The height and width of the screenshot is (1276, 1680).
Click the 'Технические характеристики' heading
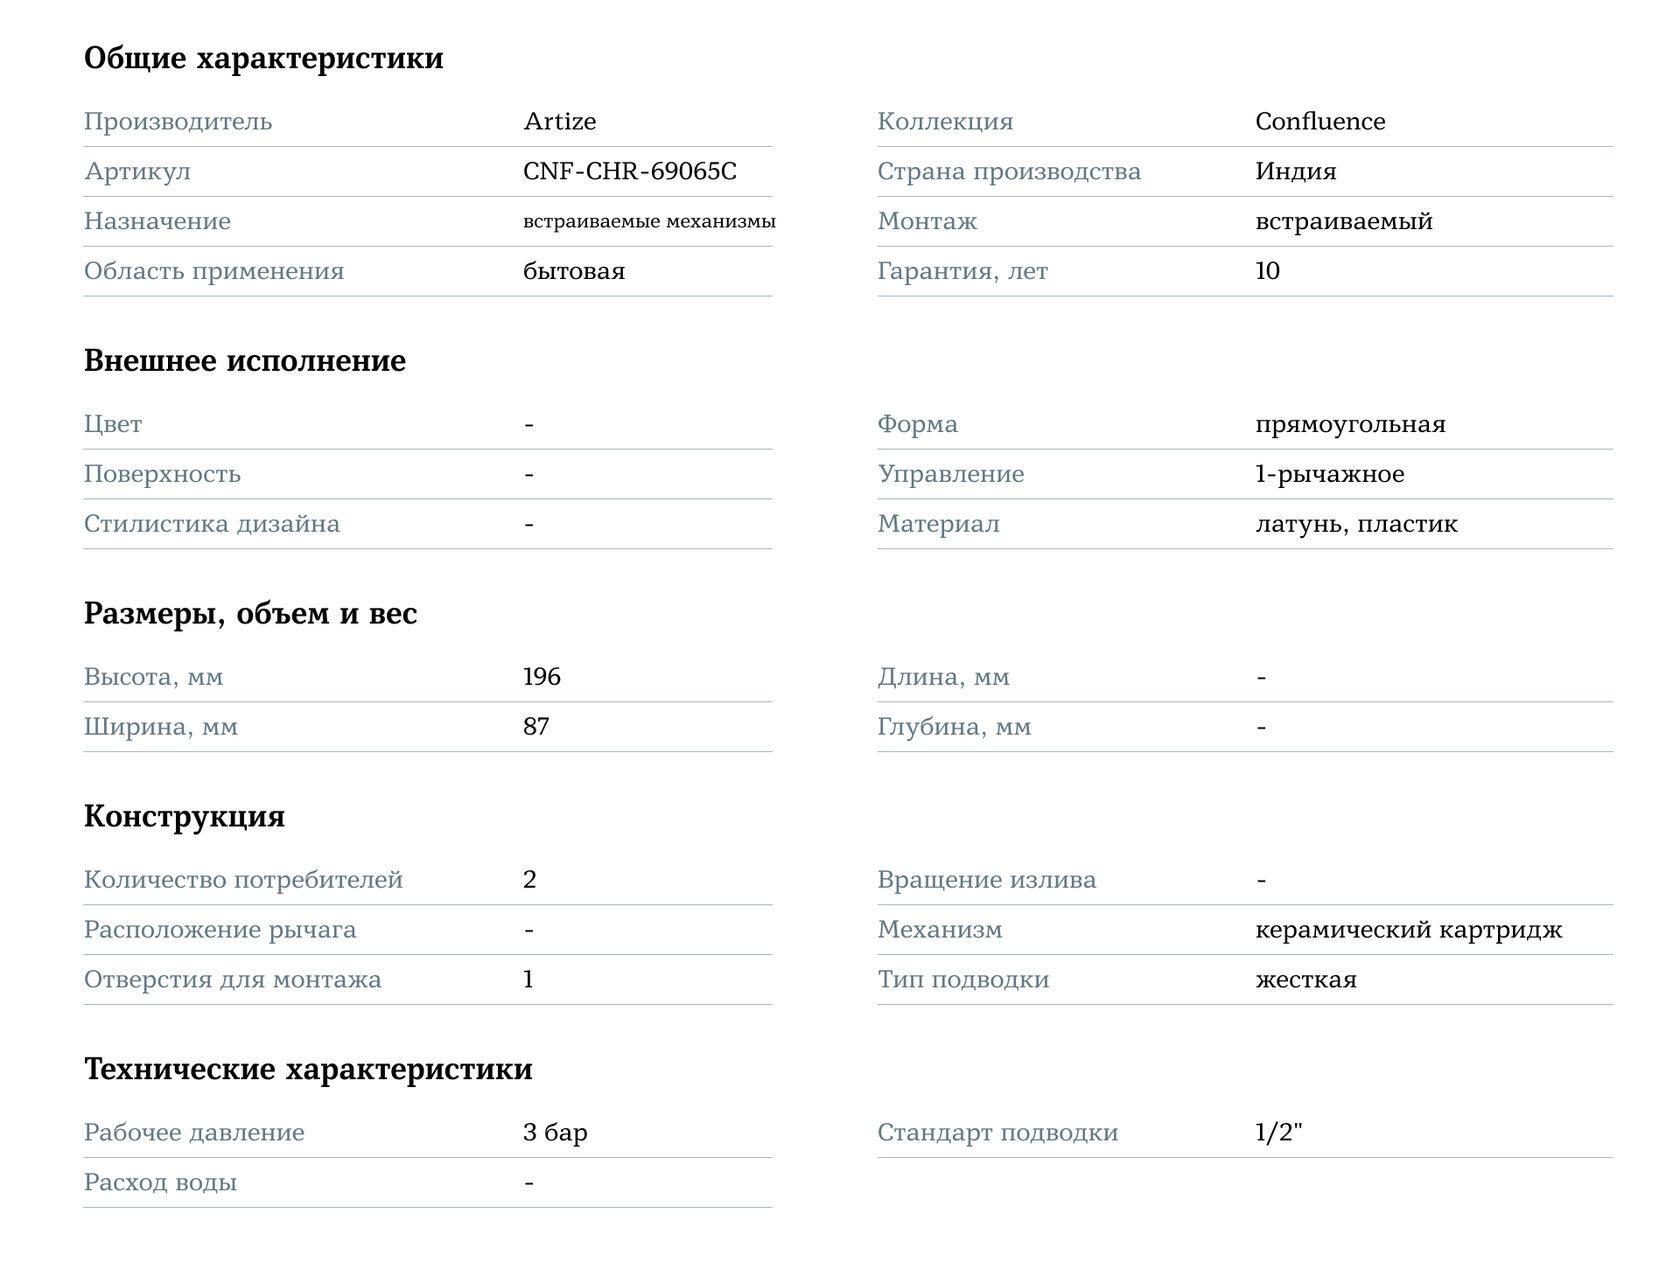308,1069
